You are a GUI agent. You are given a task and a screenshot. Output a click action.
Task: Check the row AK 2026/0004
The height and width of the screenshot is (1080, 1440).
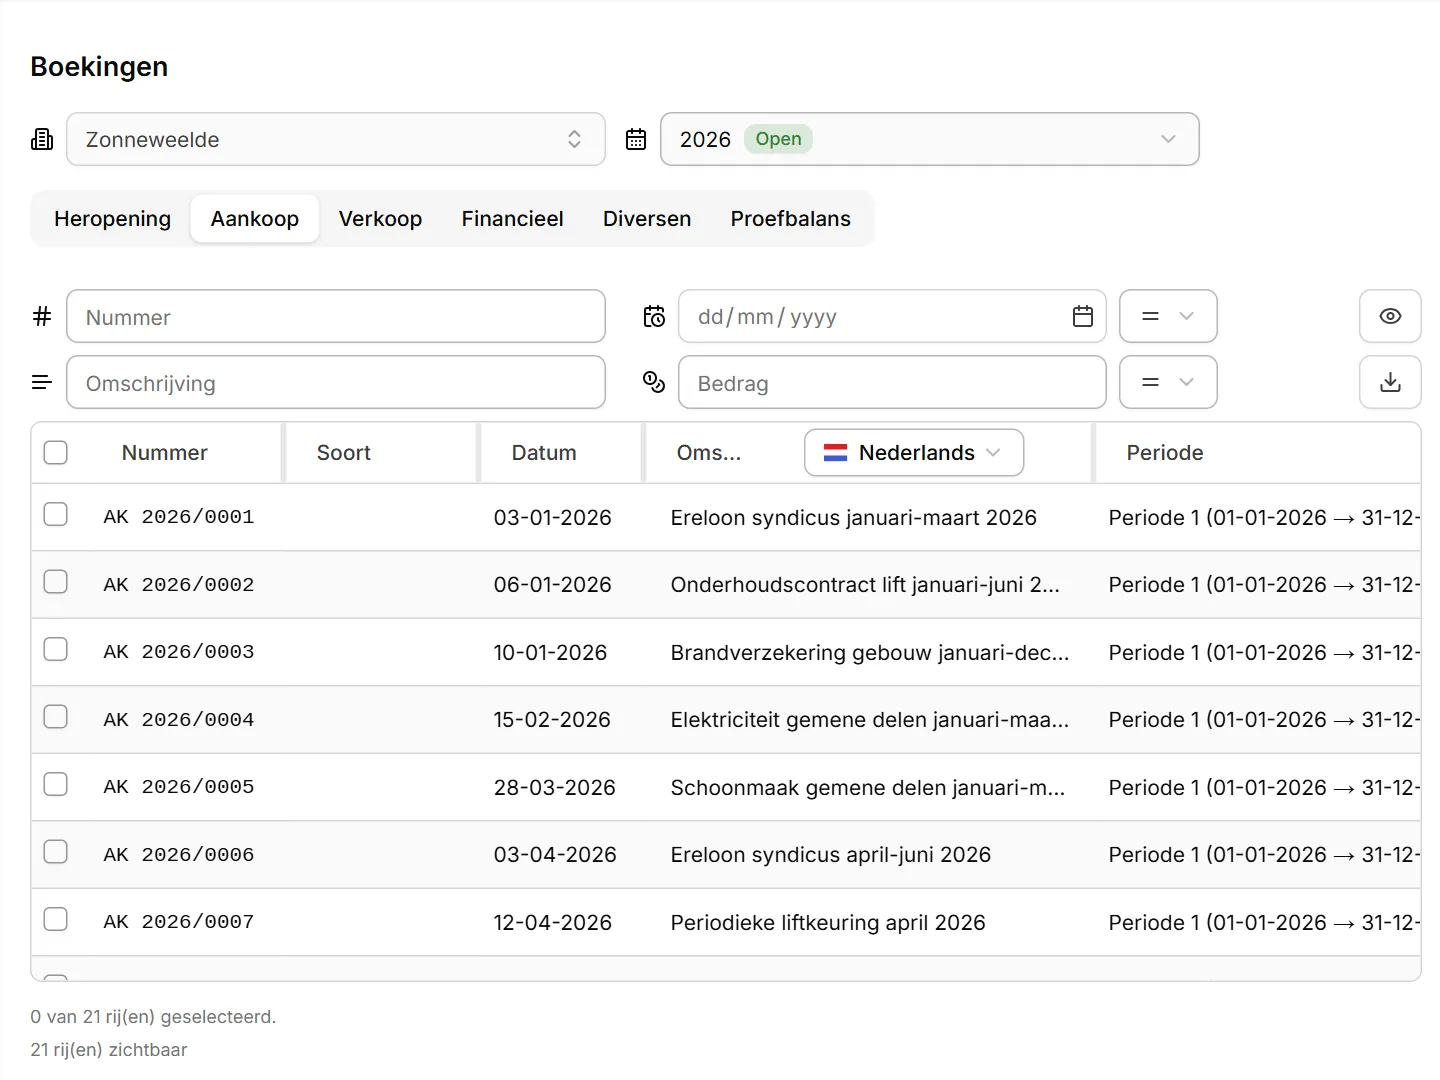[x=56, y=717]
